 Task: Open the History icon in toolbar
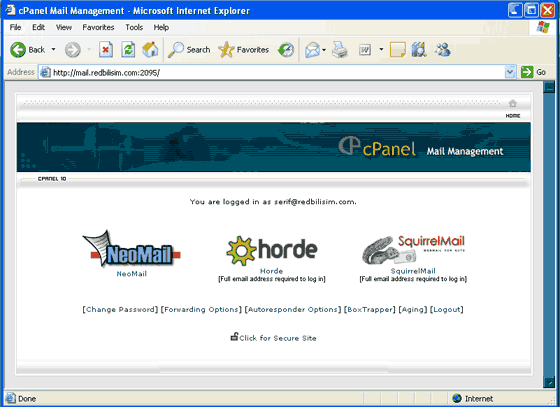point(286,50)
